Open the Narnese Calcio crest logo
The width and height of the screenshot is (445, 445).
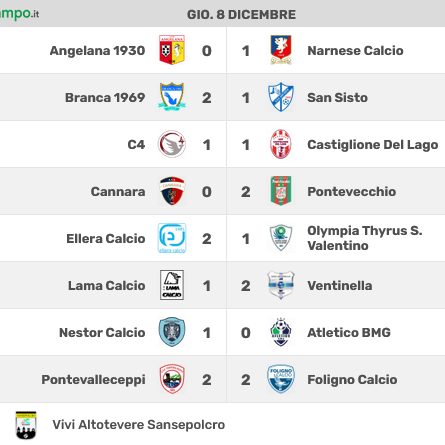coord(281,50)
